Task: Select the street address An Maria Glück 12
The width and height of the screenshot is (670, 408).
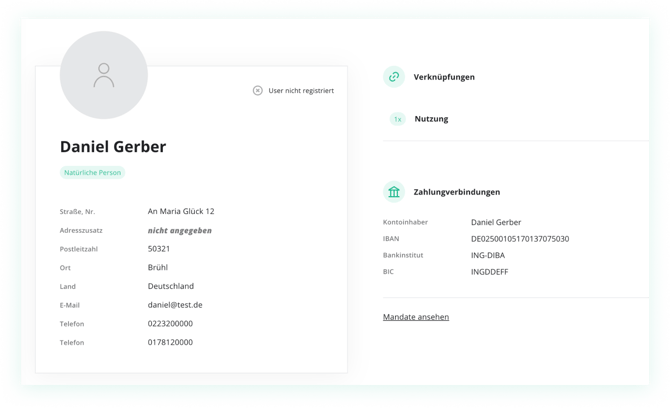Action: (x=181, y=211)
